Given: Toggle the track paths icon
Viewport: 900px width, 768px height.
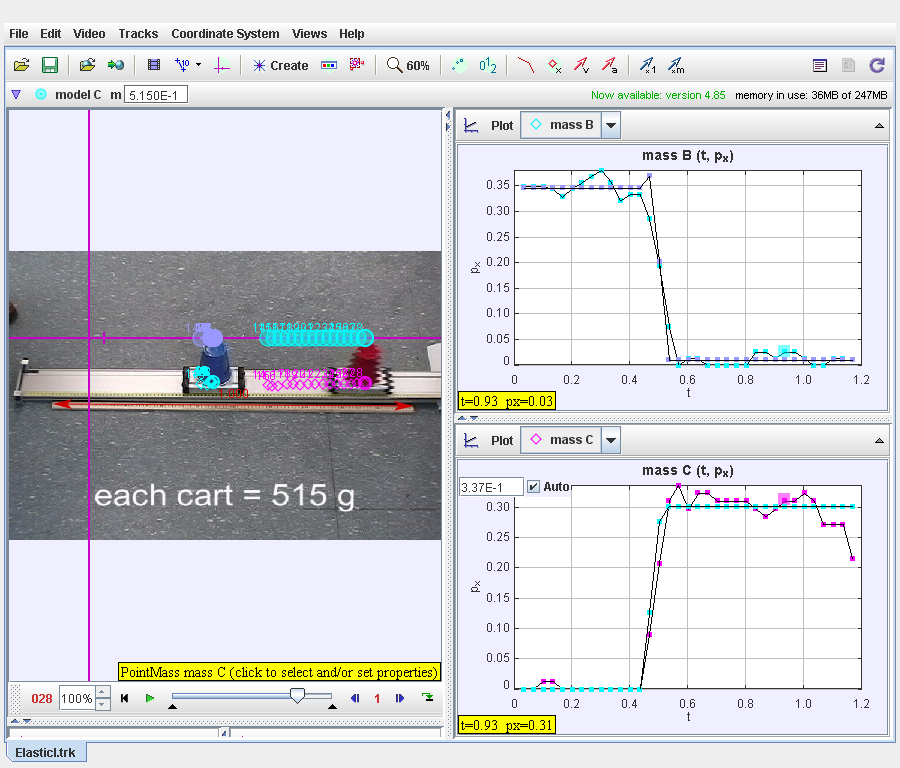Looking at the screenshot, I should [x=526, y=65].
